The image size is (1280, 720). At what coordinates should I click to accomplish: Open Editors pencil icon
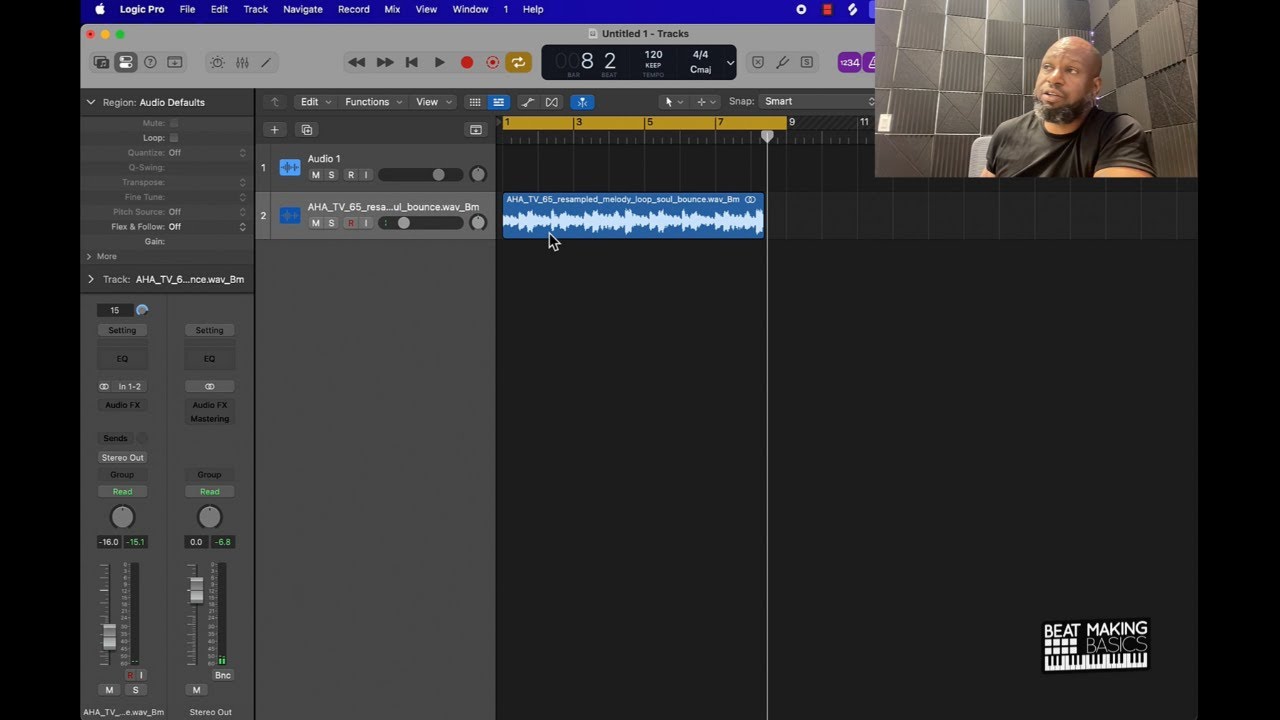pyautogui.click(x=266, y=62)
